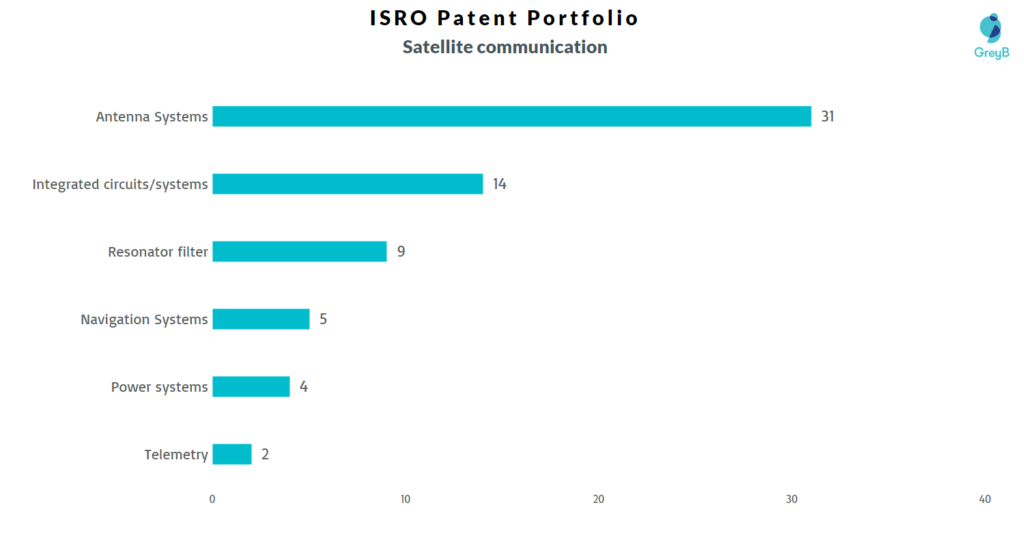Select the Navigation Systems bar

click(261, 319)
